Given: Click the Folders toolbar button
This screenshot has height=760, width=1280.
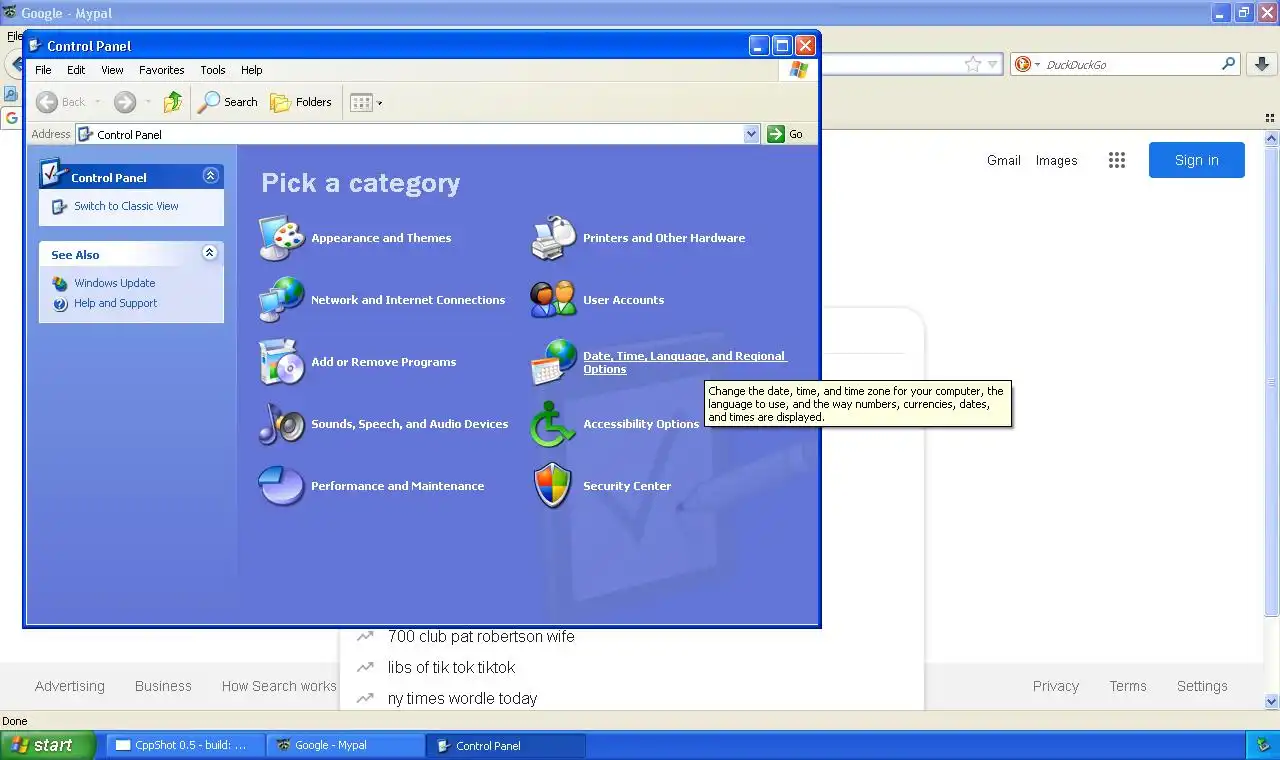Looking at the screenshot, I should coord(301,102).
